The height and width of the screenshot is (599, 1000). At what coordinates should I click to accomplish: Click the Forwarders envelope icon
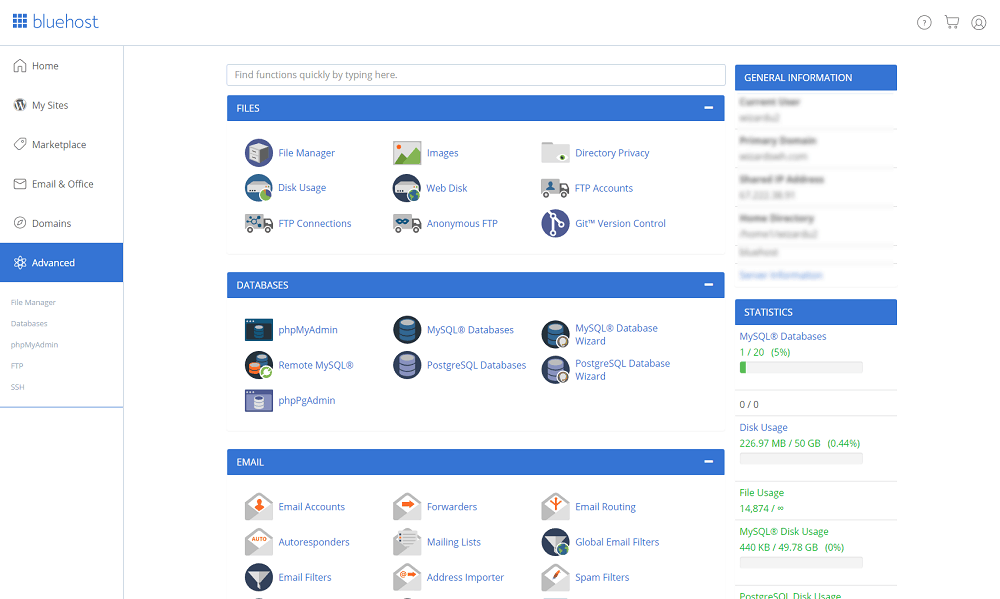407,507
